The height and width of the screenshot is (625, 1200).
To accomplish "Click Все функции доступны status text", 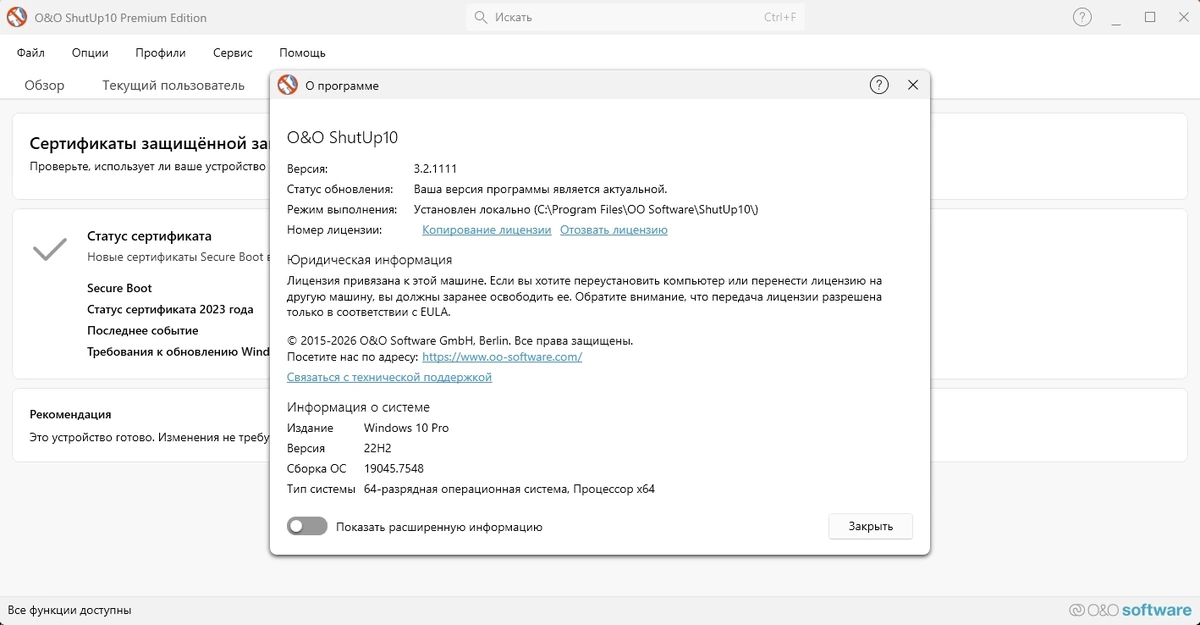I will [x=70, y=610].
